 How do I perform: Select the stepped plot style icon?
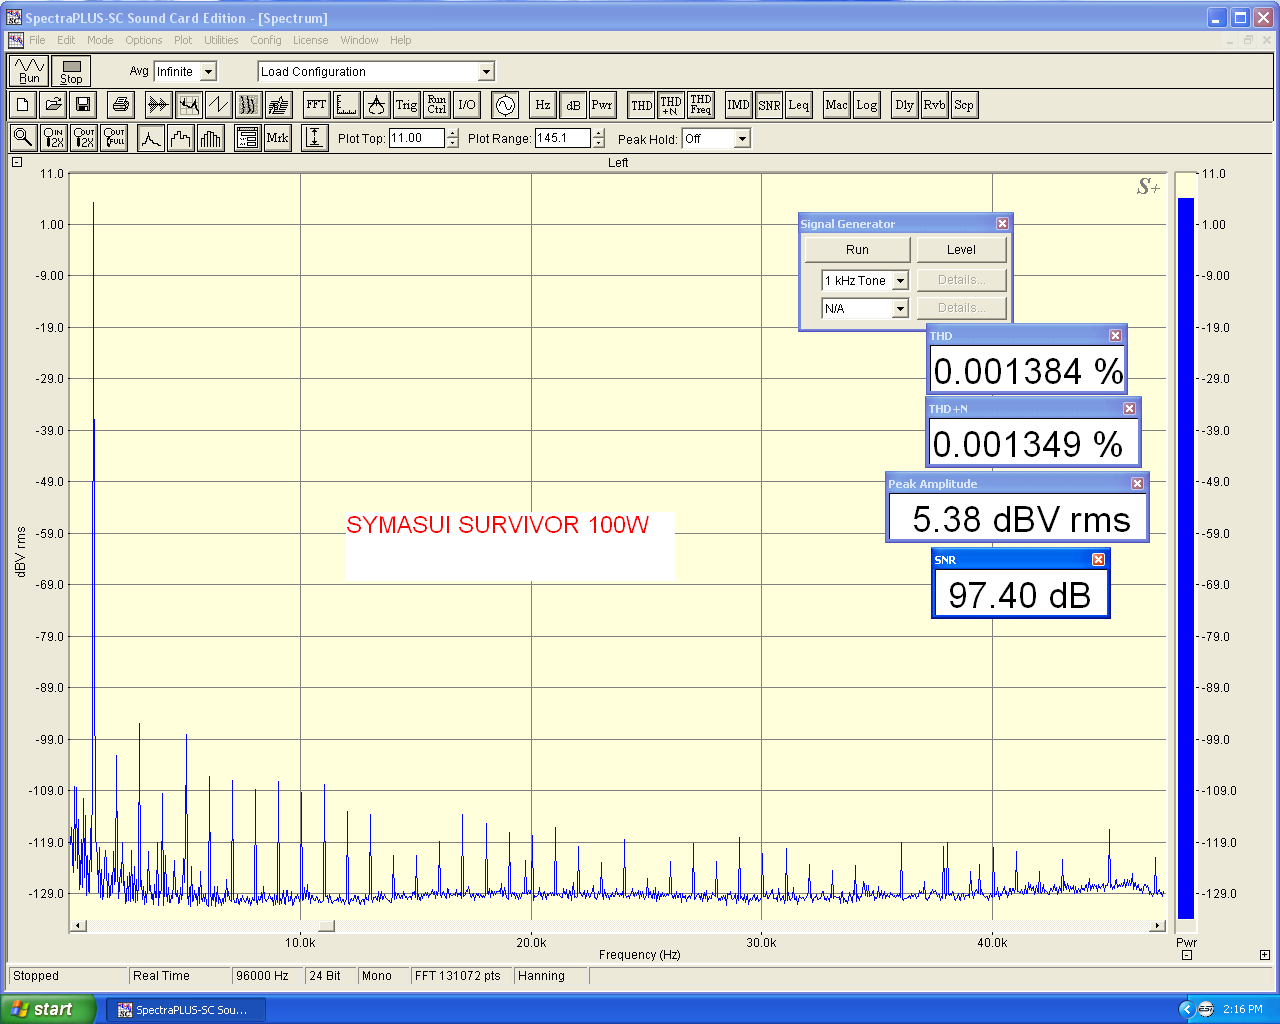[181, 138]
